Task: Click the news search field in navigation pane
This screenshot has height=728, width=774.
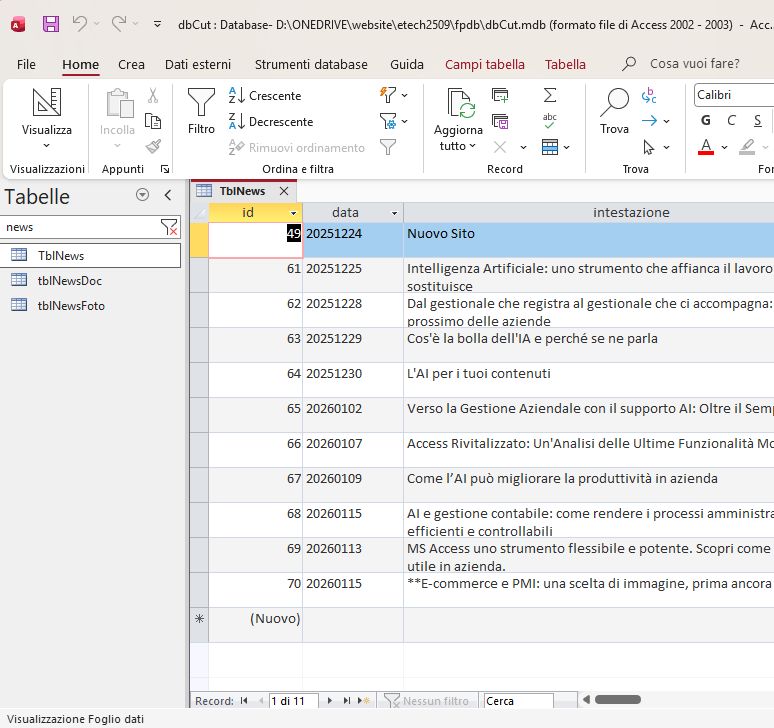Action: [81, 227]
